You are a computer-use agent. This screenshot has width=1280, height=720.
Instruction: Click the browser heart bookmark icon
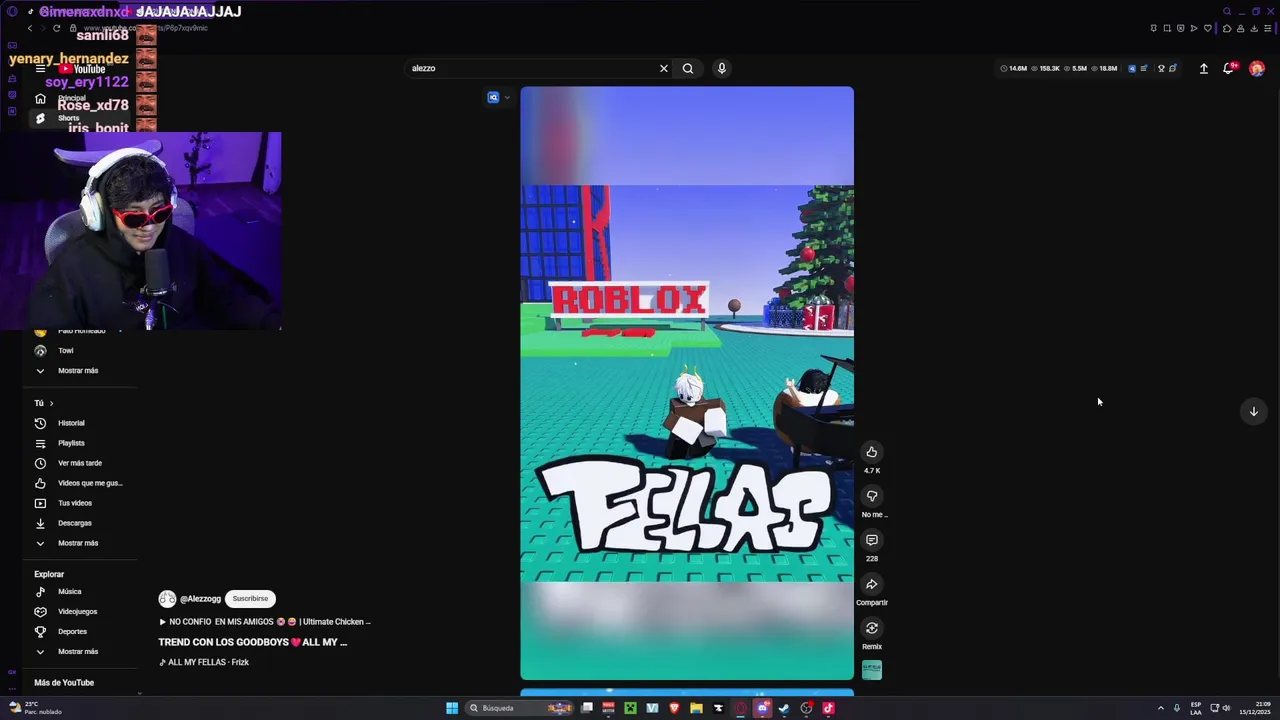coord(1207,28)
